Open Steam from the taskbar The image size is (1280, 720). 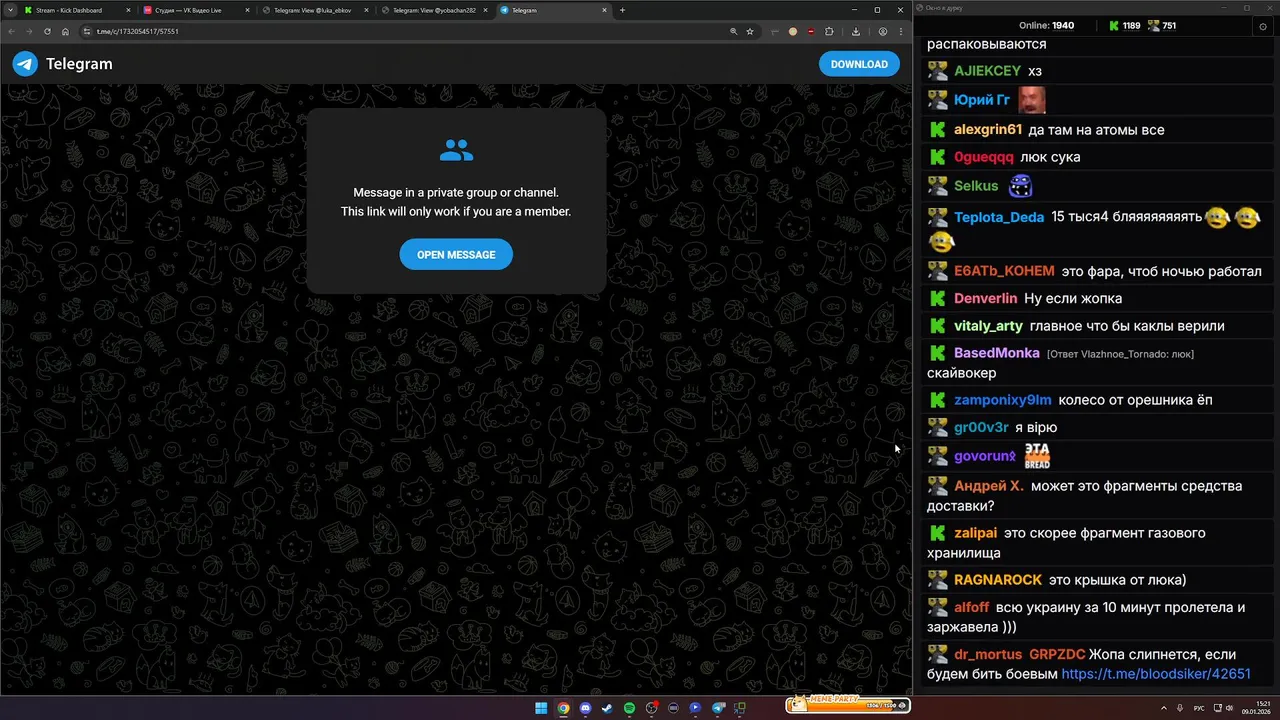pyautogui.click(x=607, y=708)
